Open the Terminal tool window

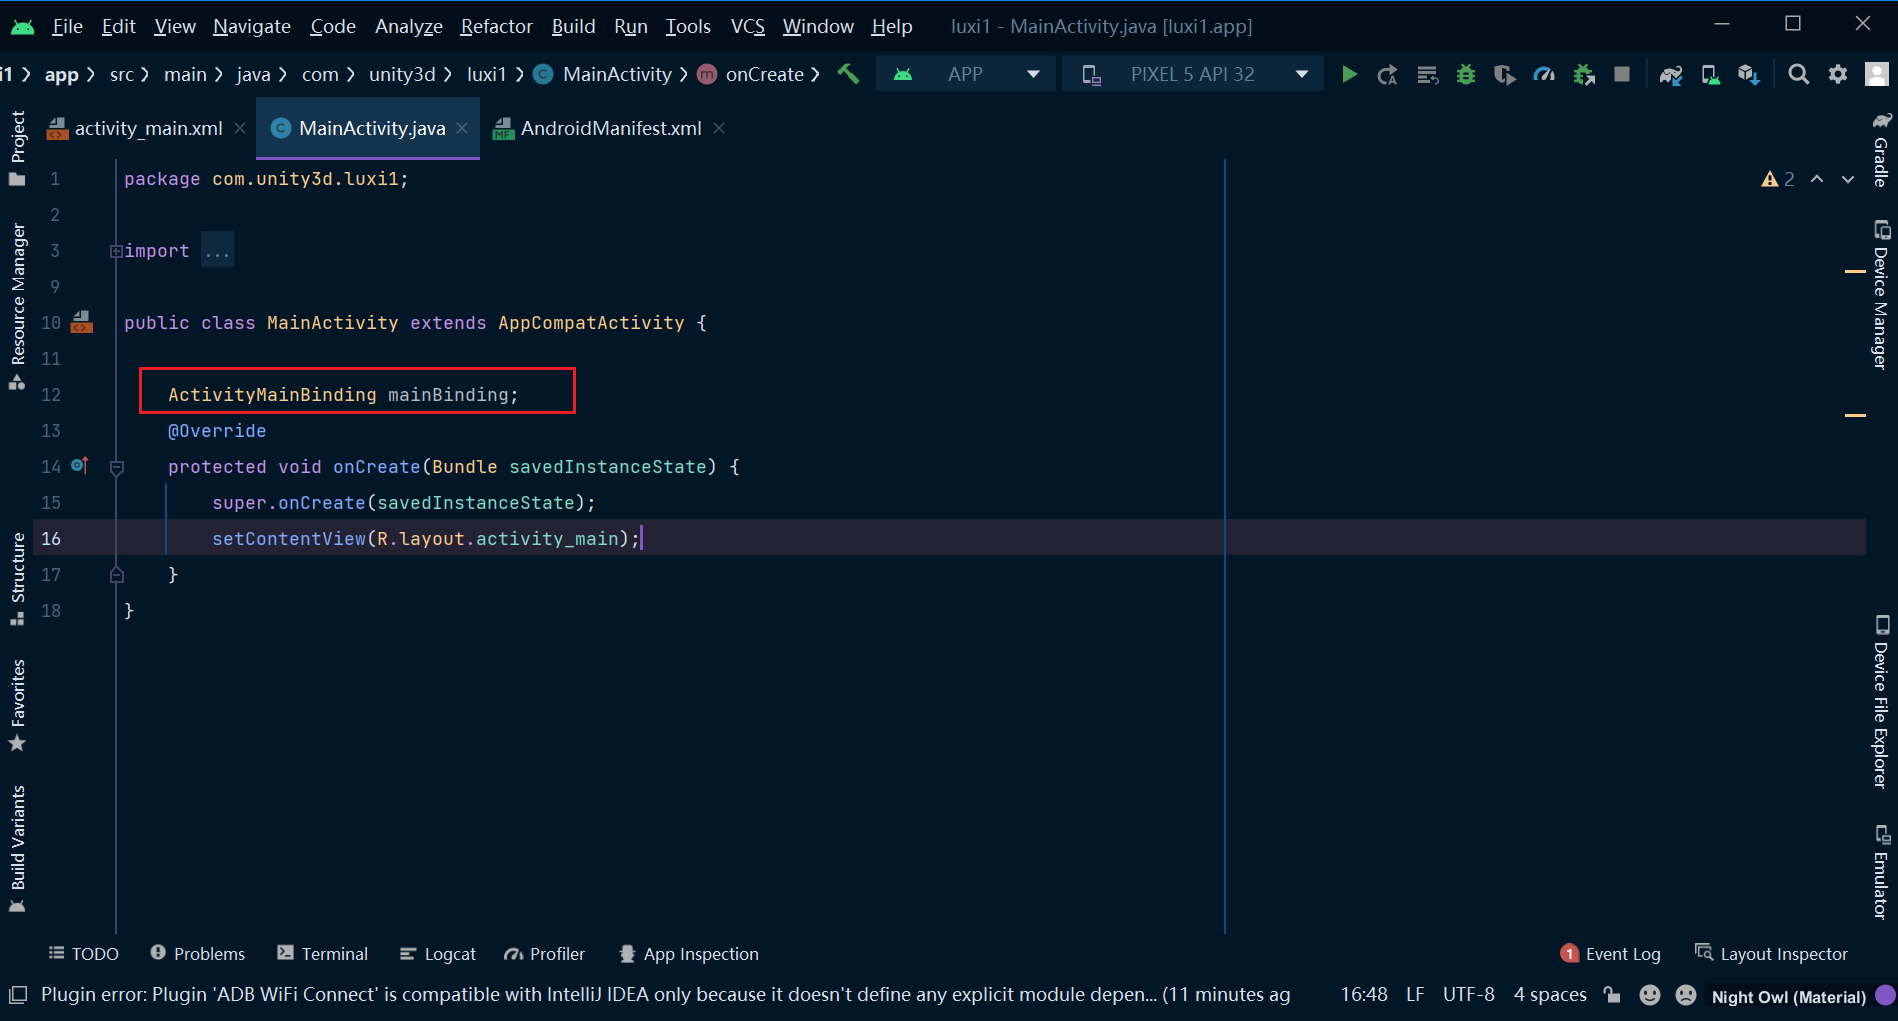point(322,954)
